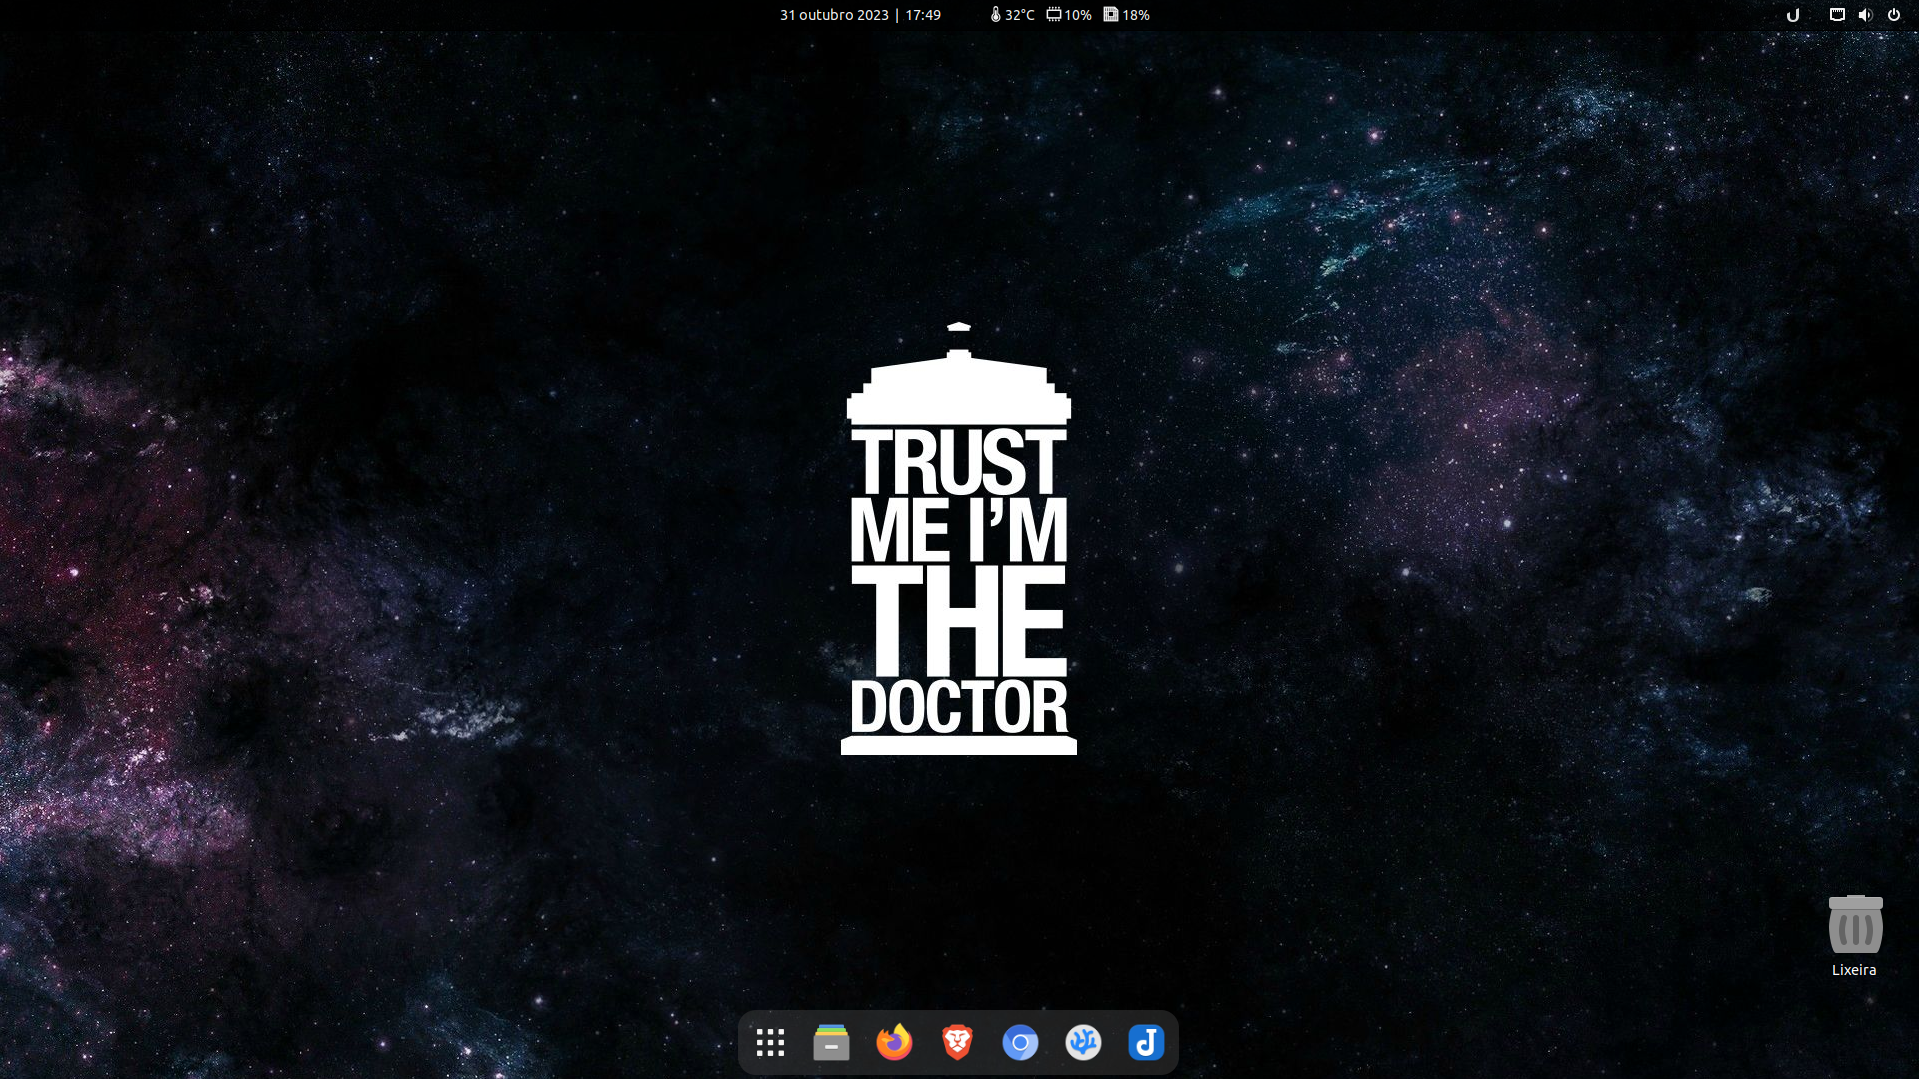Open Joplin notes app from the dock

[x=1146, y=1043]
